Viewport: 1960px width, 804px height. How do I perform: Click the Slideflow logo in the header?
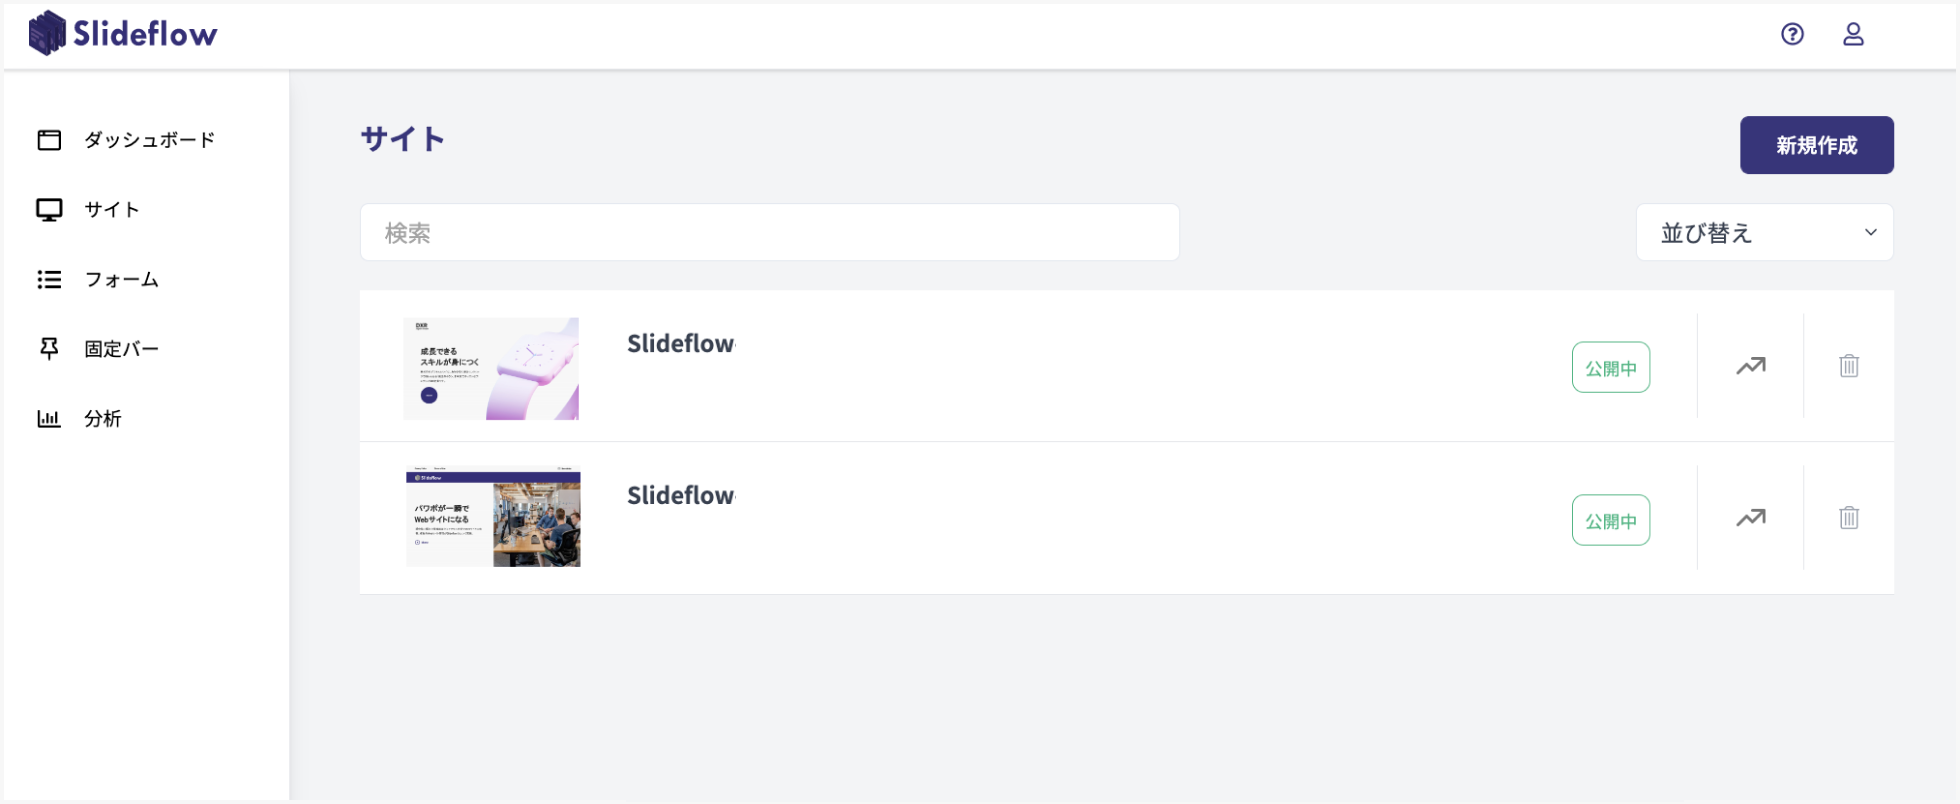123,34
